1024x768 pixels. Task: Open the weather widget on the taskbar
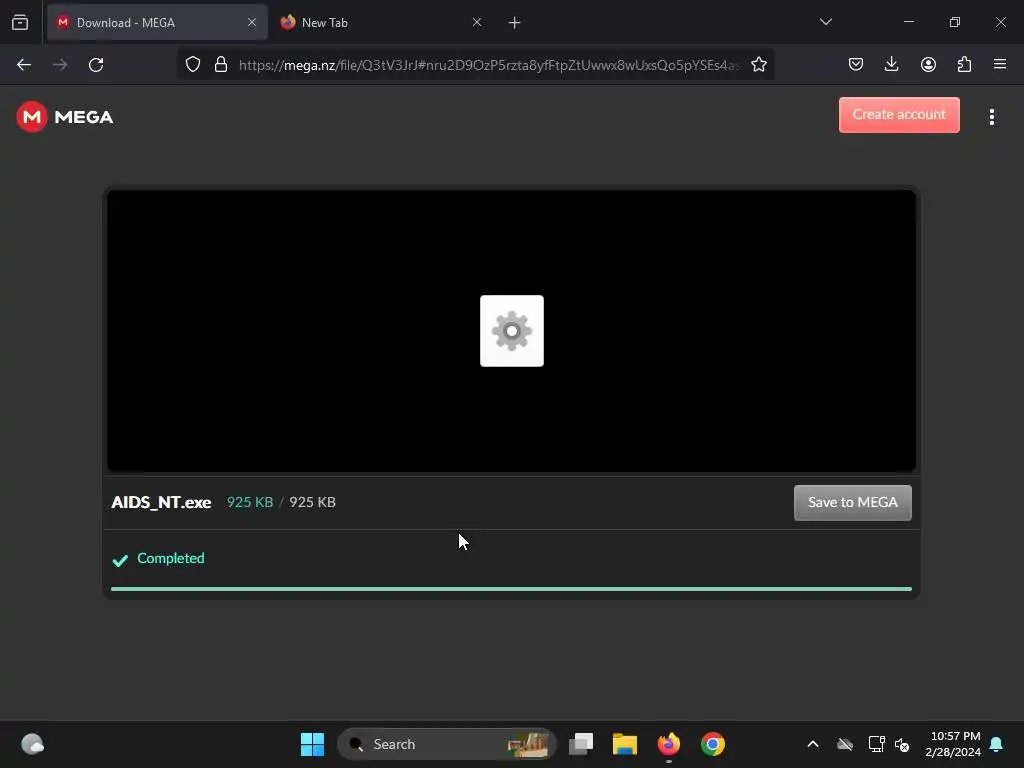tap(33, 744)
